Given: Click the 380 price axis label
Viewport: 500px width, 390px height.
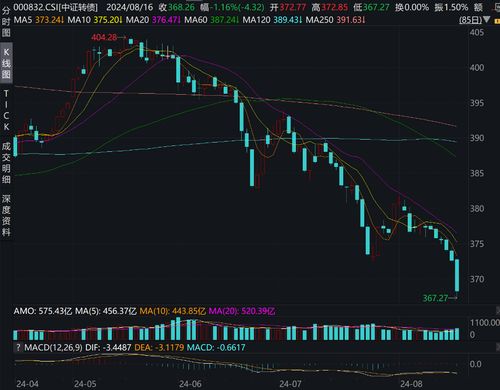Looking at the screenshot, I should [477, 209].
